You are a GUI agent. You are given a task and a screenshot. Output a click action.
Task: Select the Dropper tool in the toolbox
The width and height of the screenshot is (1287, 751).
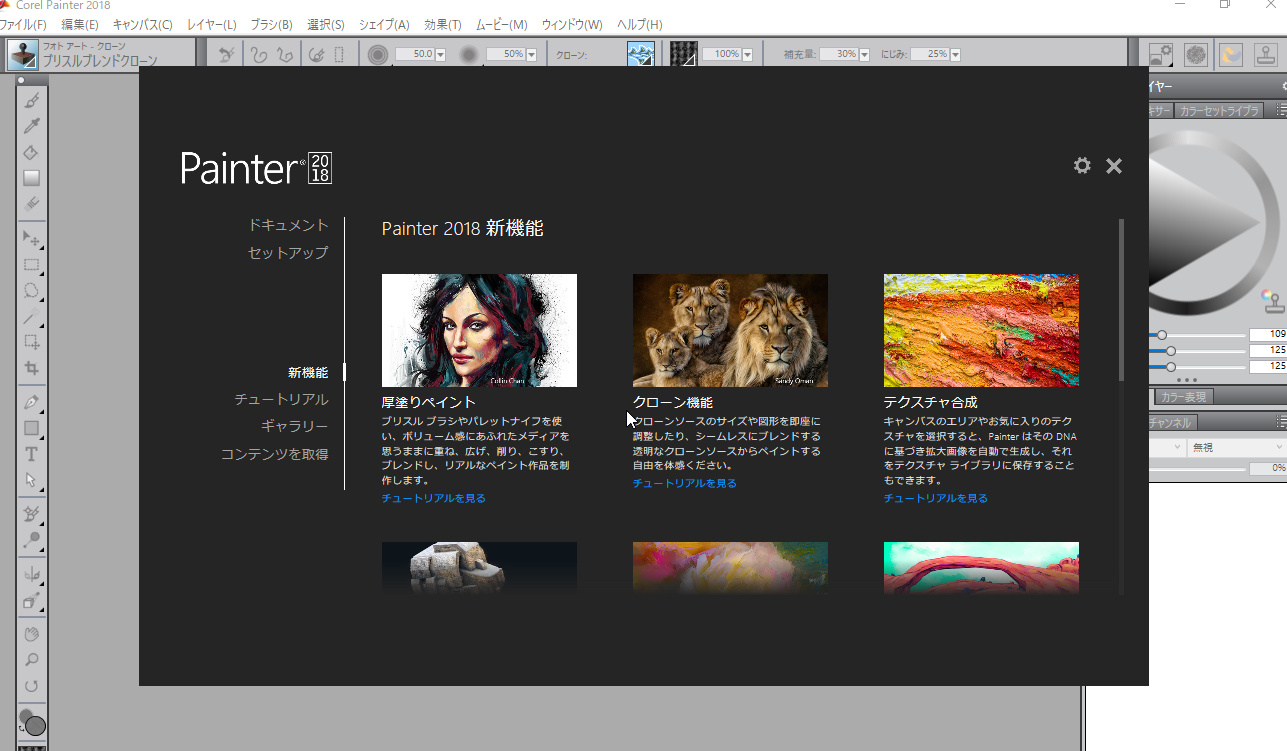click(x=31, y=126)
